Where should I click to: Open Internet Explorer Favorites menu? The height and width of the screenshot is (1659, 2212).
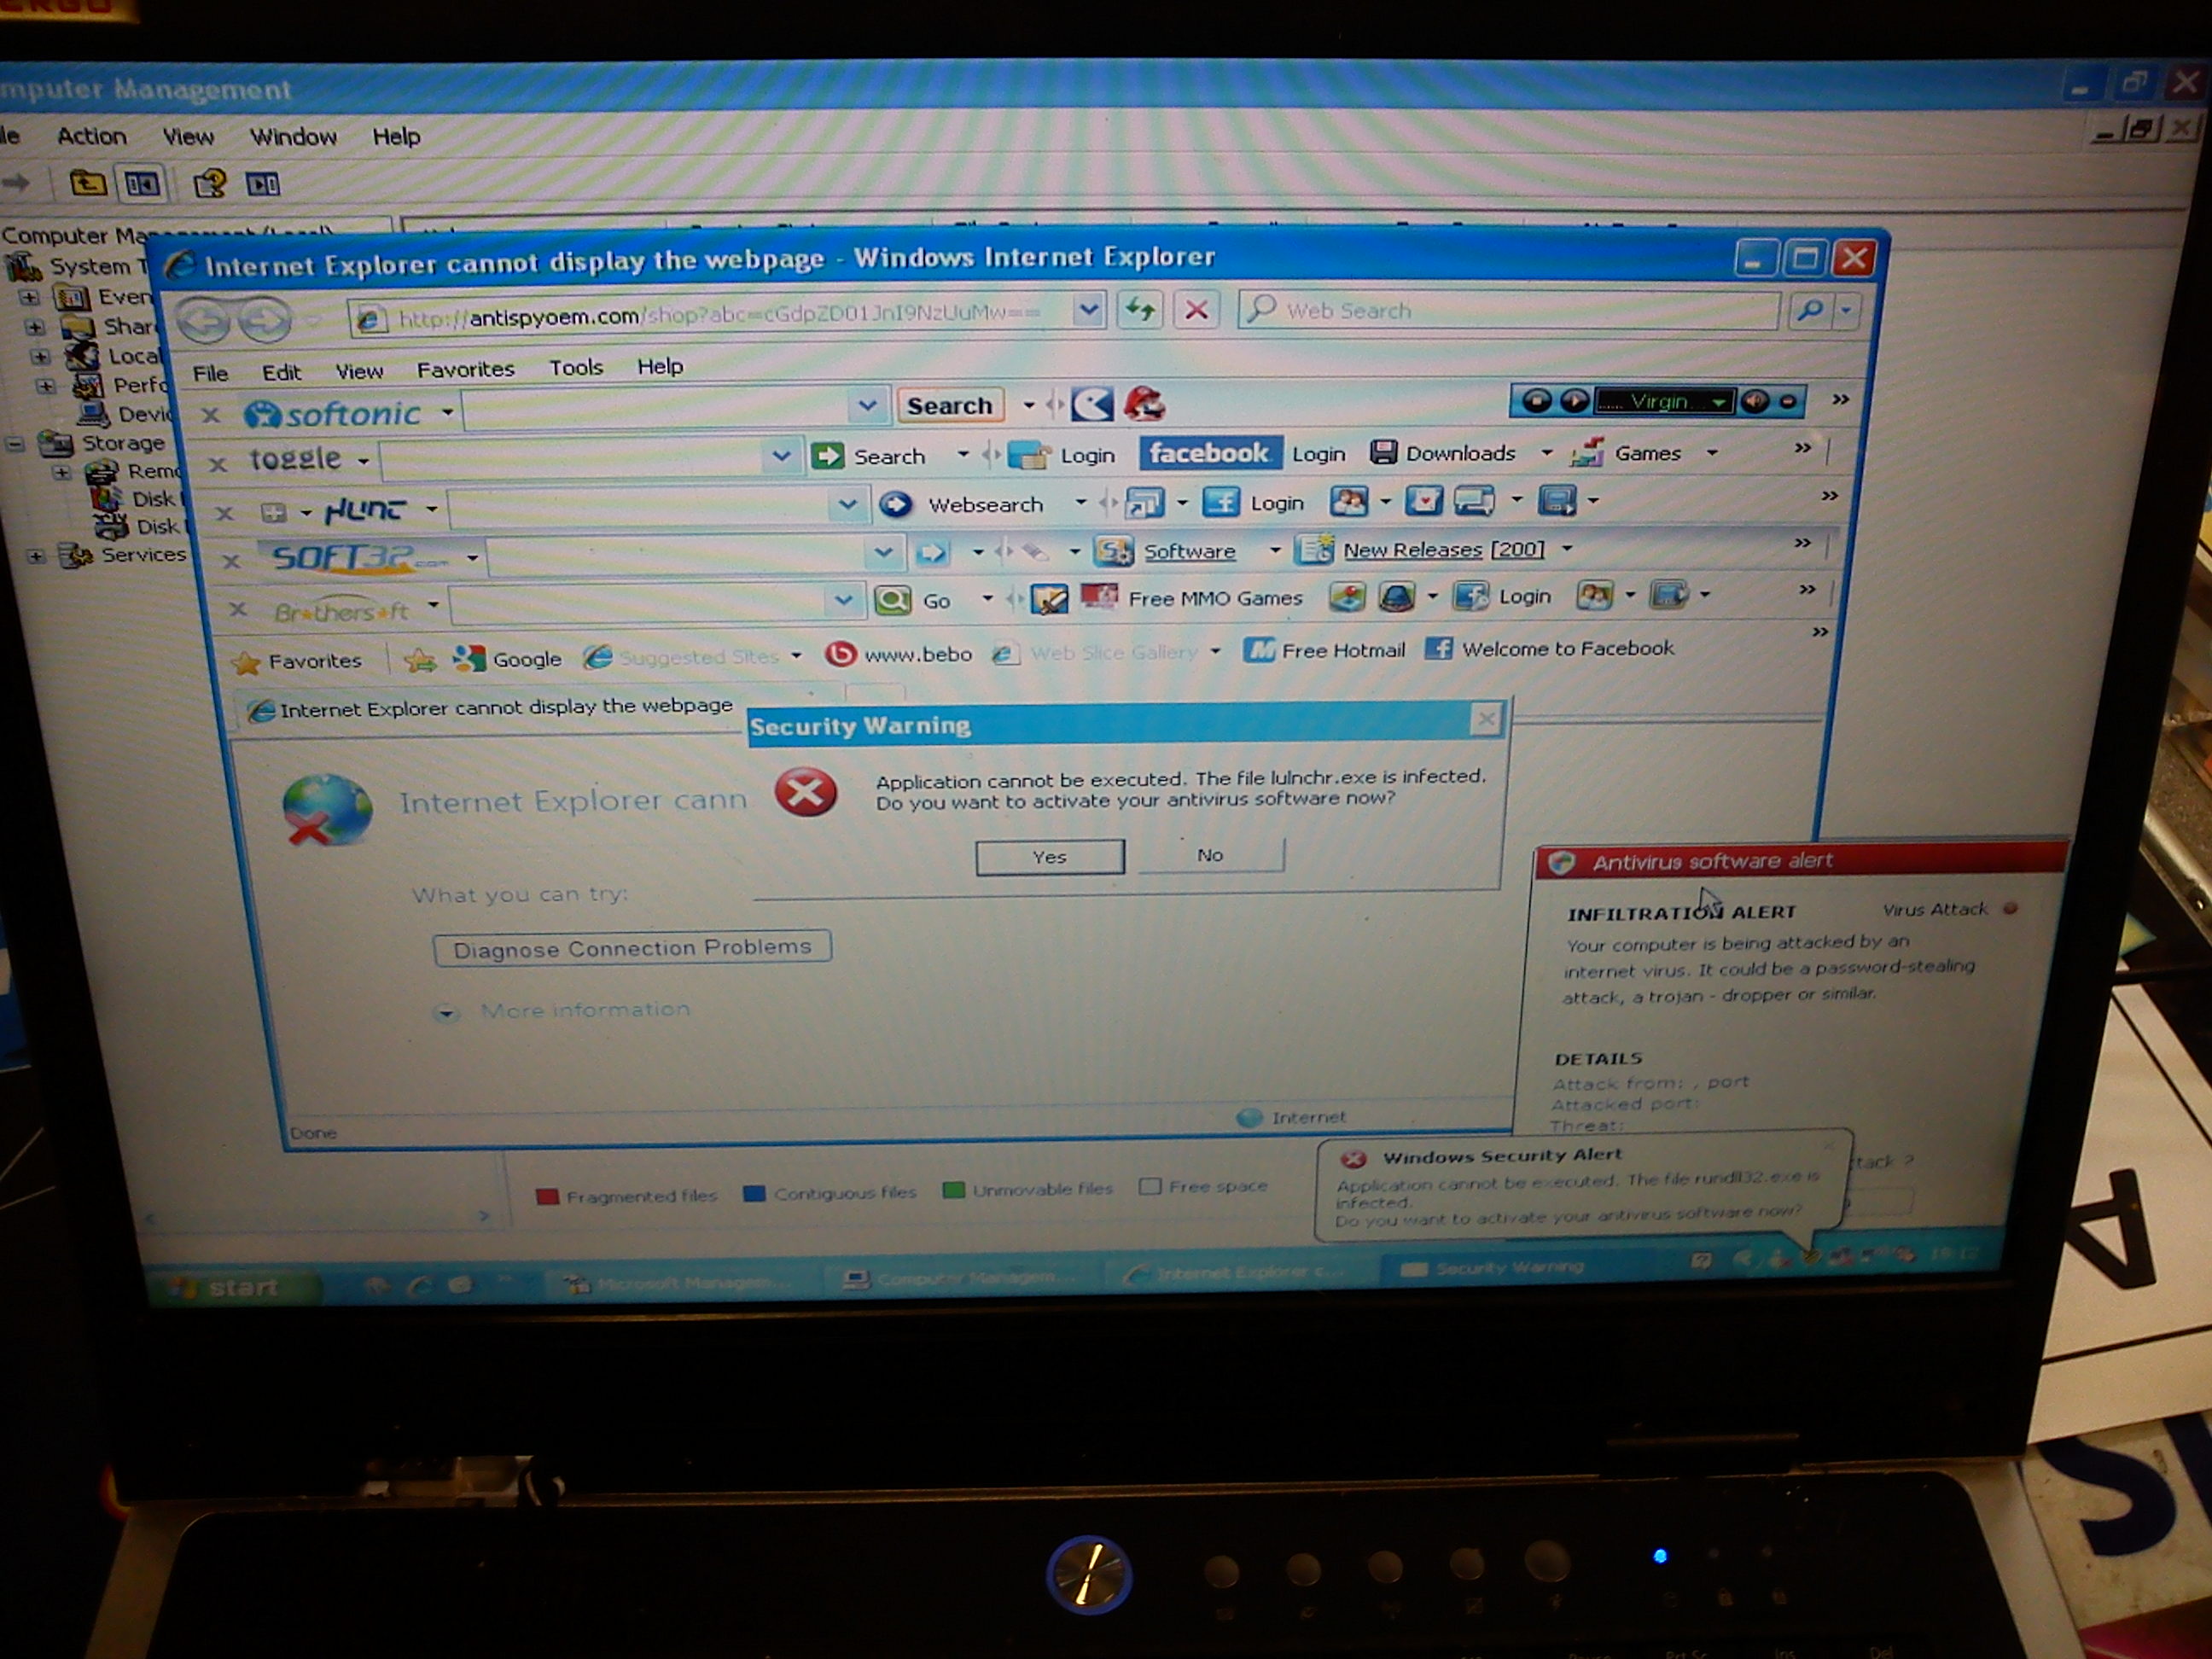click(465, 369)
